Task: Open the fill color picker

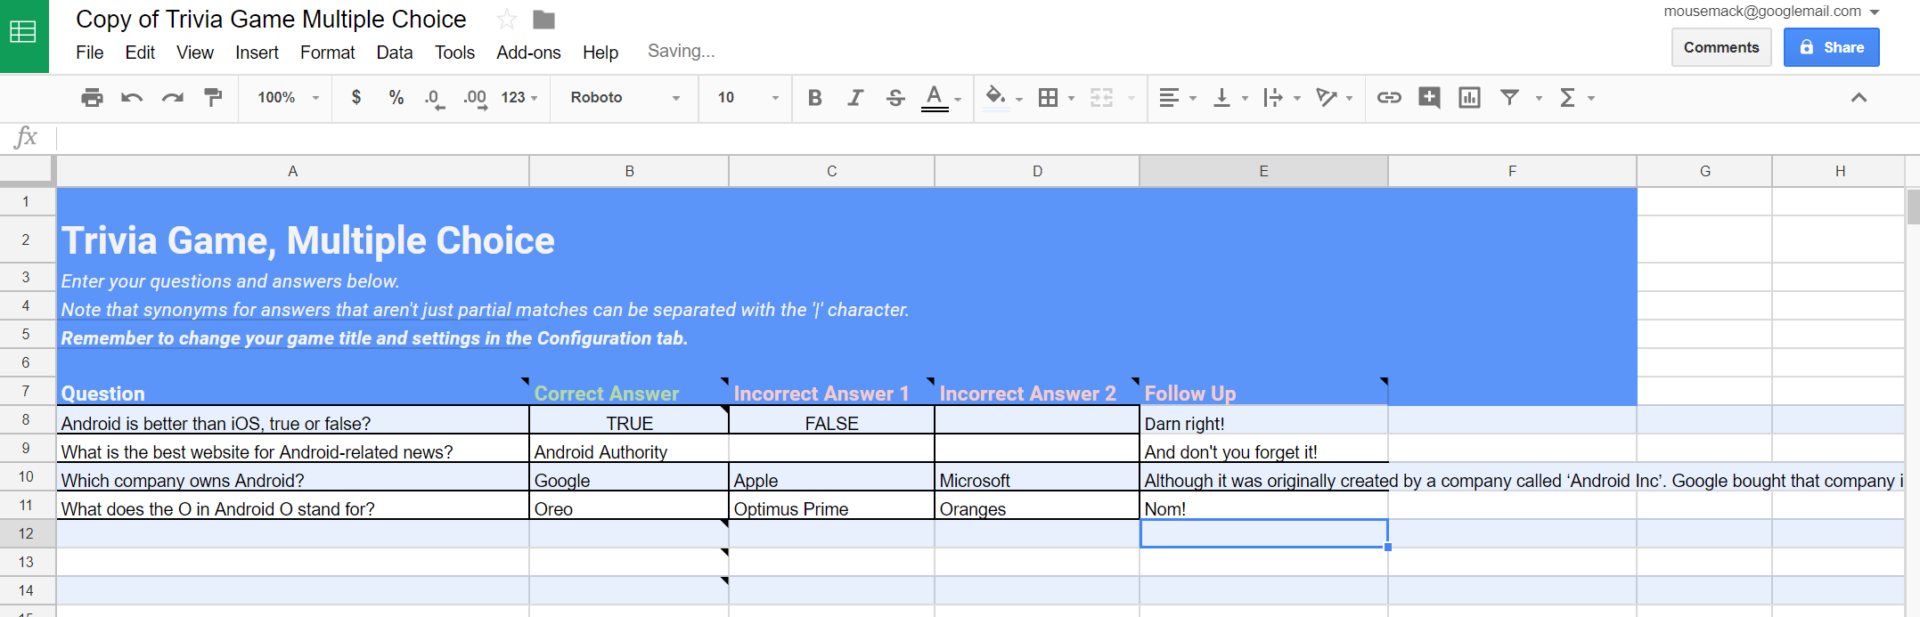Action: pyautogui.click(x=996, y=97)
